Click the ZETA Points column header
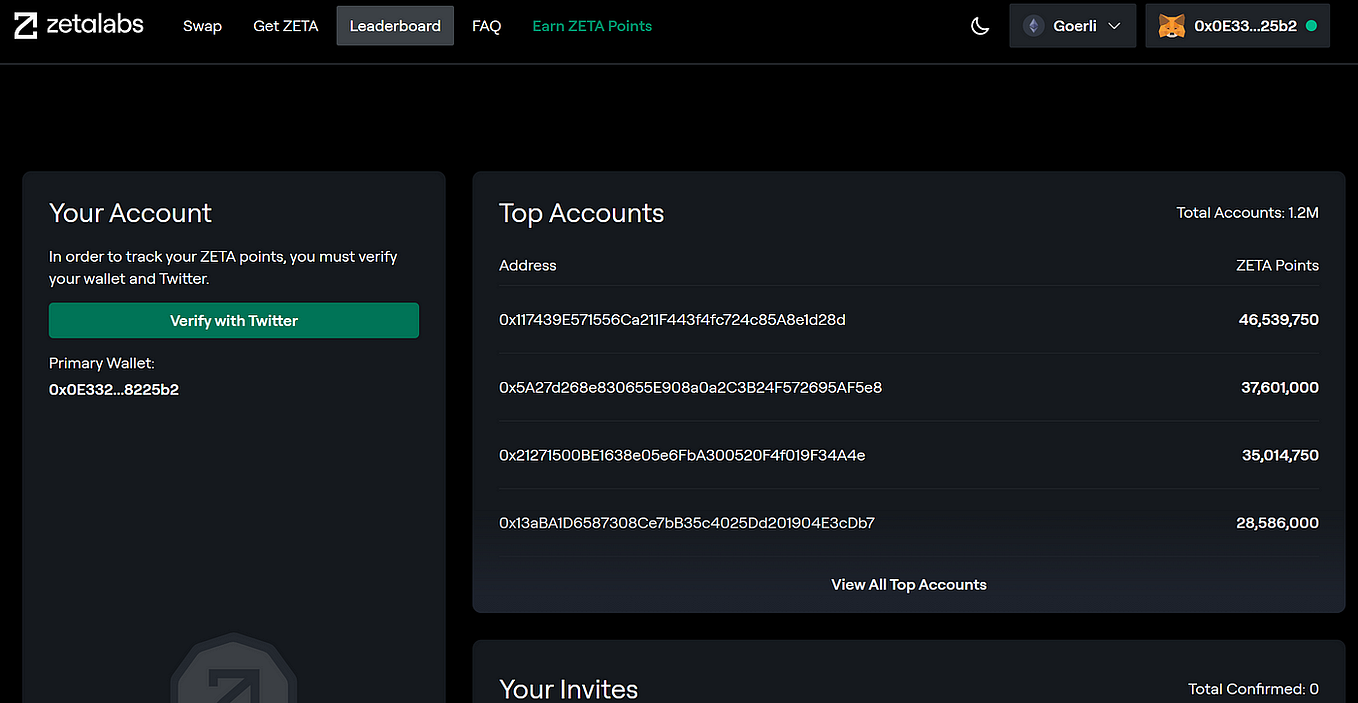1358x703 pixels. [1277, 265]
